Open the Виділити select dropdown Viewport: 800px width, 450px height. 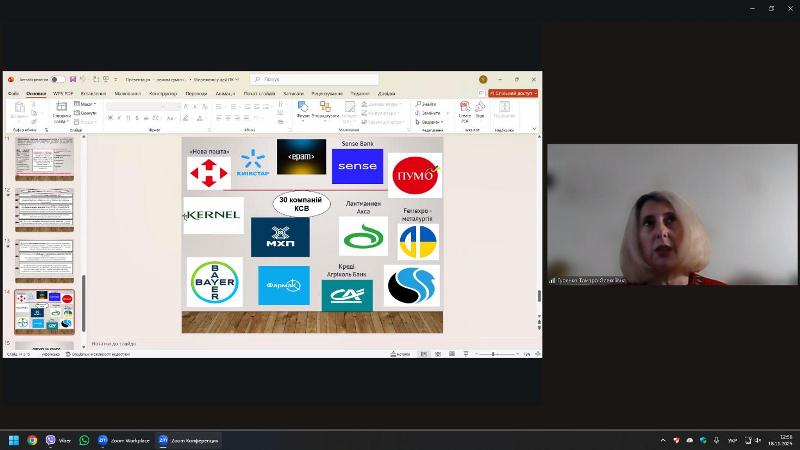(429, 122)
